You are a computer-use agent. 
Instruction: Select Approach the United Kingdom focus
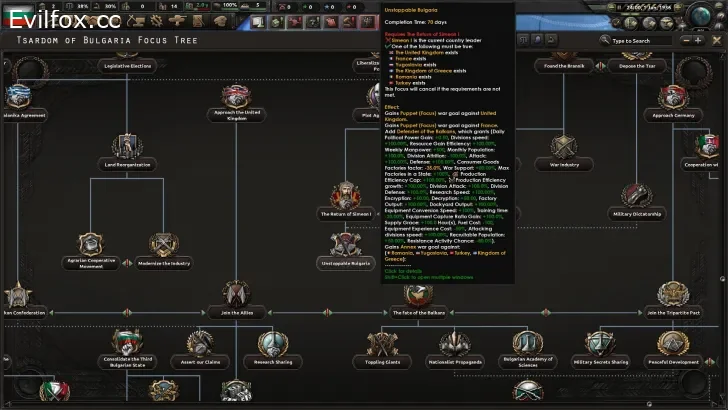coord(236,104)
